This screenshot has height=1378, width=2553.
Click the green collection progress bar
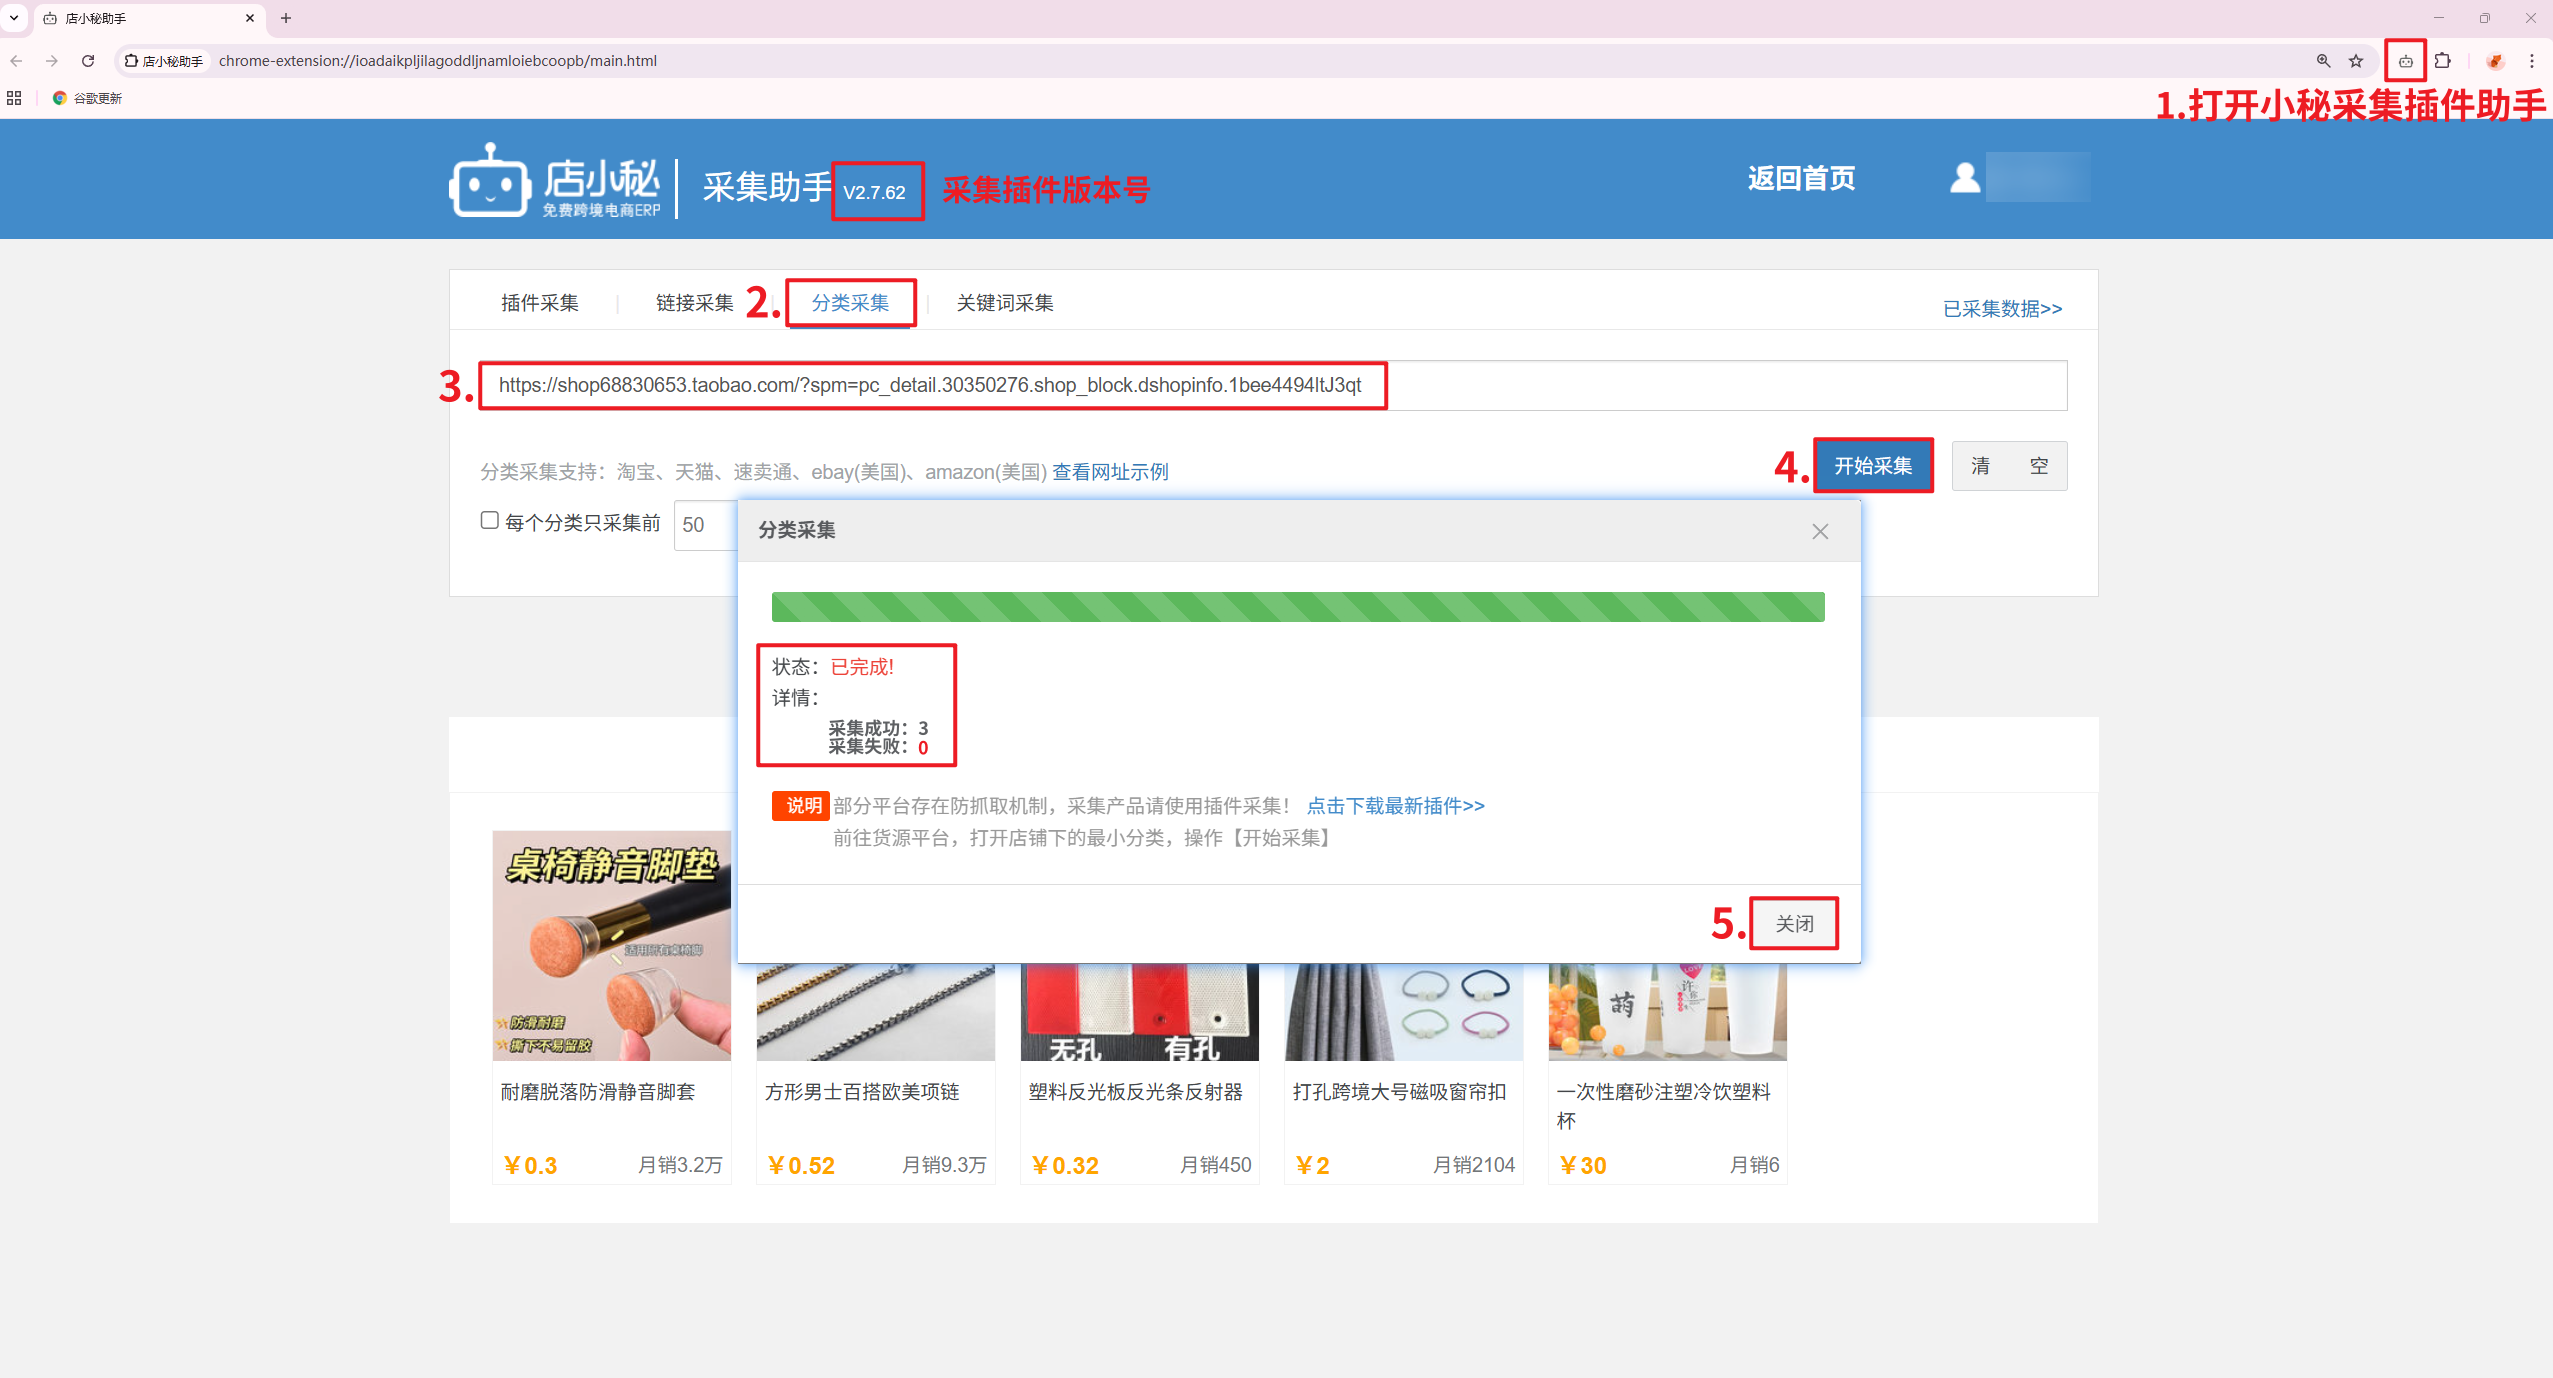[1297, 606]
